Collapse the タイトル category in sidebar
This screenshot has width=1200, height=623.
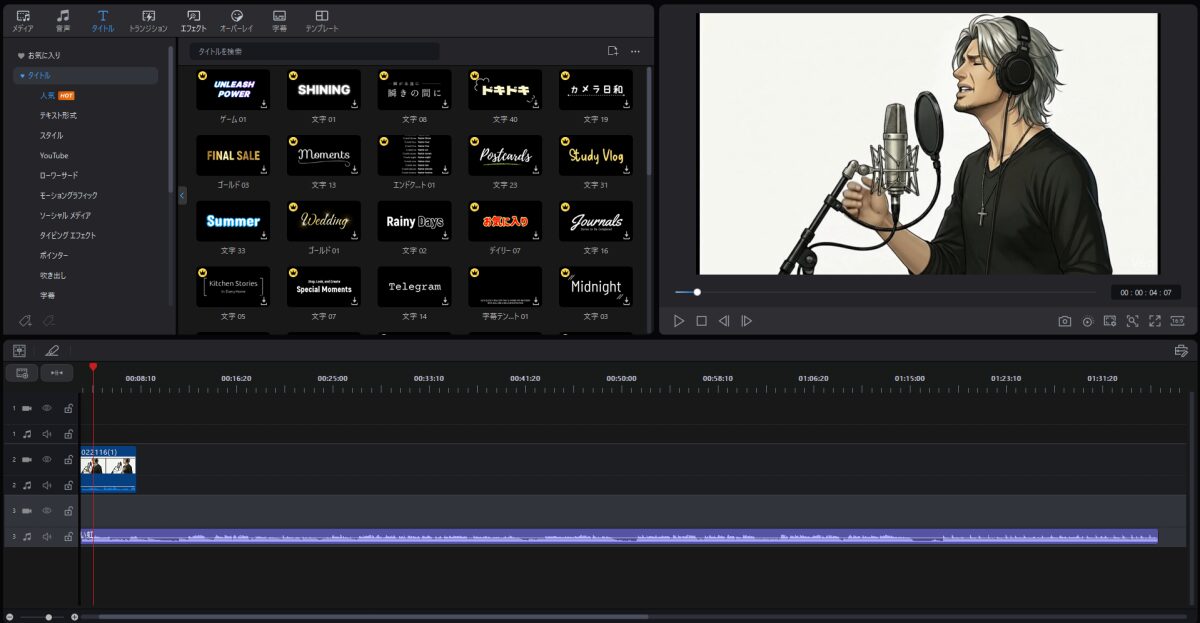pyautogui.click(x=23, y=76)
